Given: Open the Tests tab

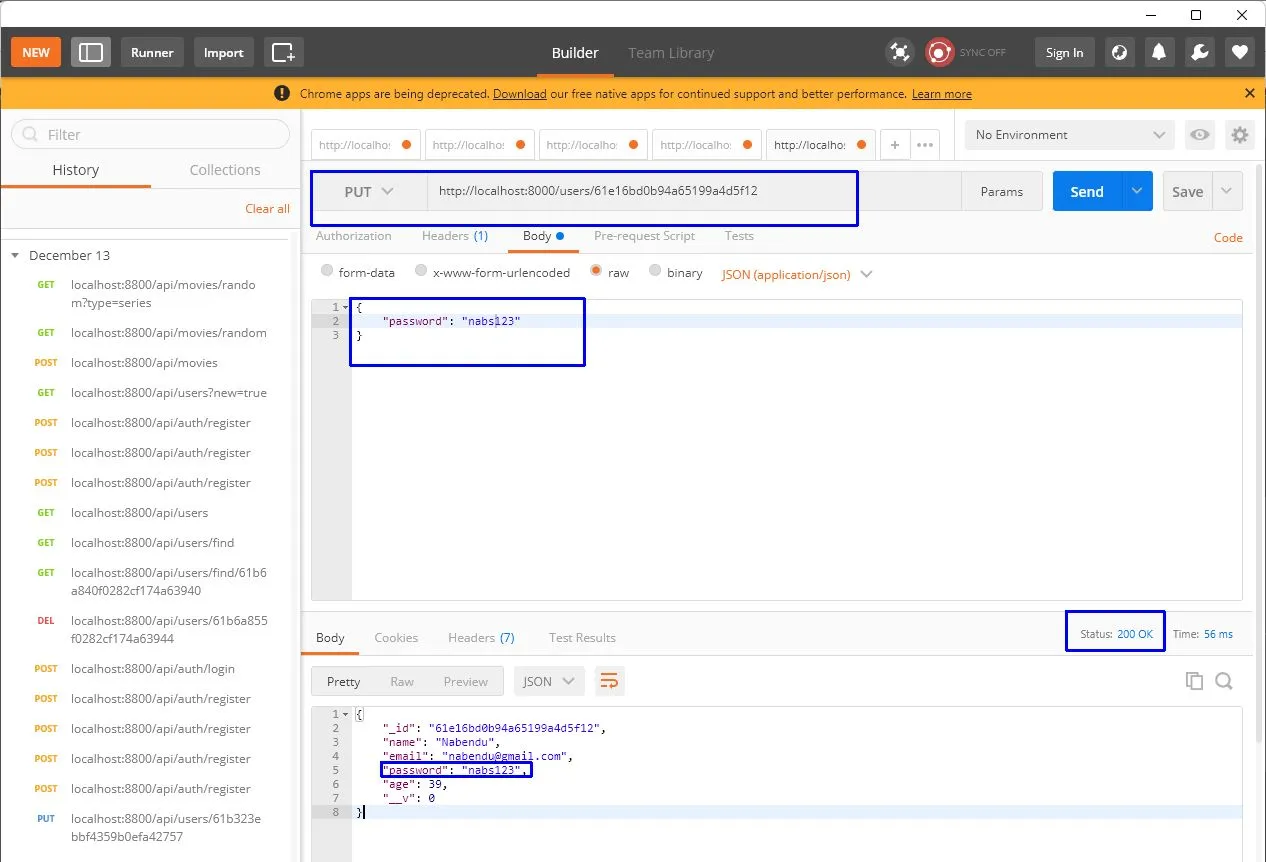Looking at the screenshot, I should pos(739,236).
